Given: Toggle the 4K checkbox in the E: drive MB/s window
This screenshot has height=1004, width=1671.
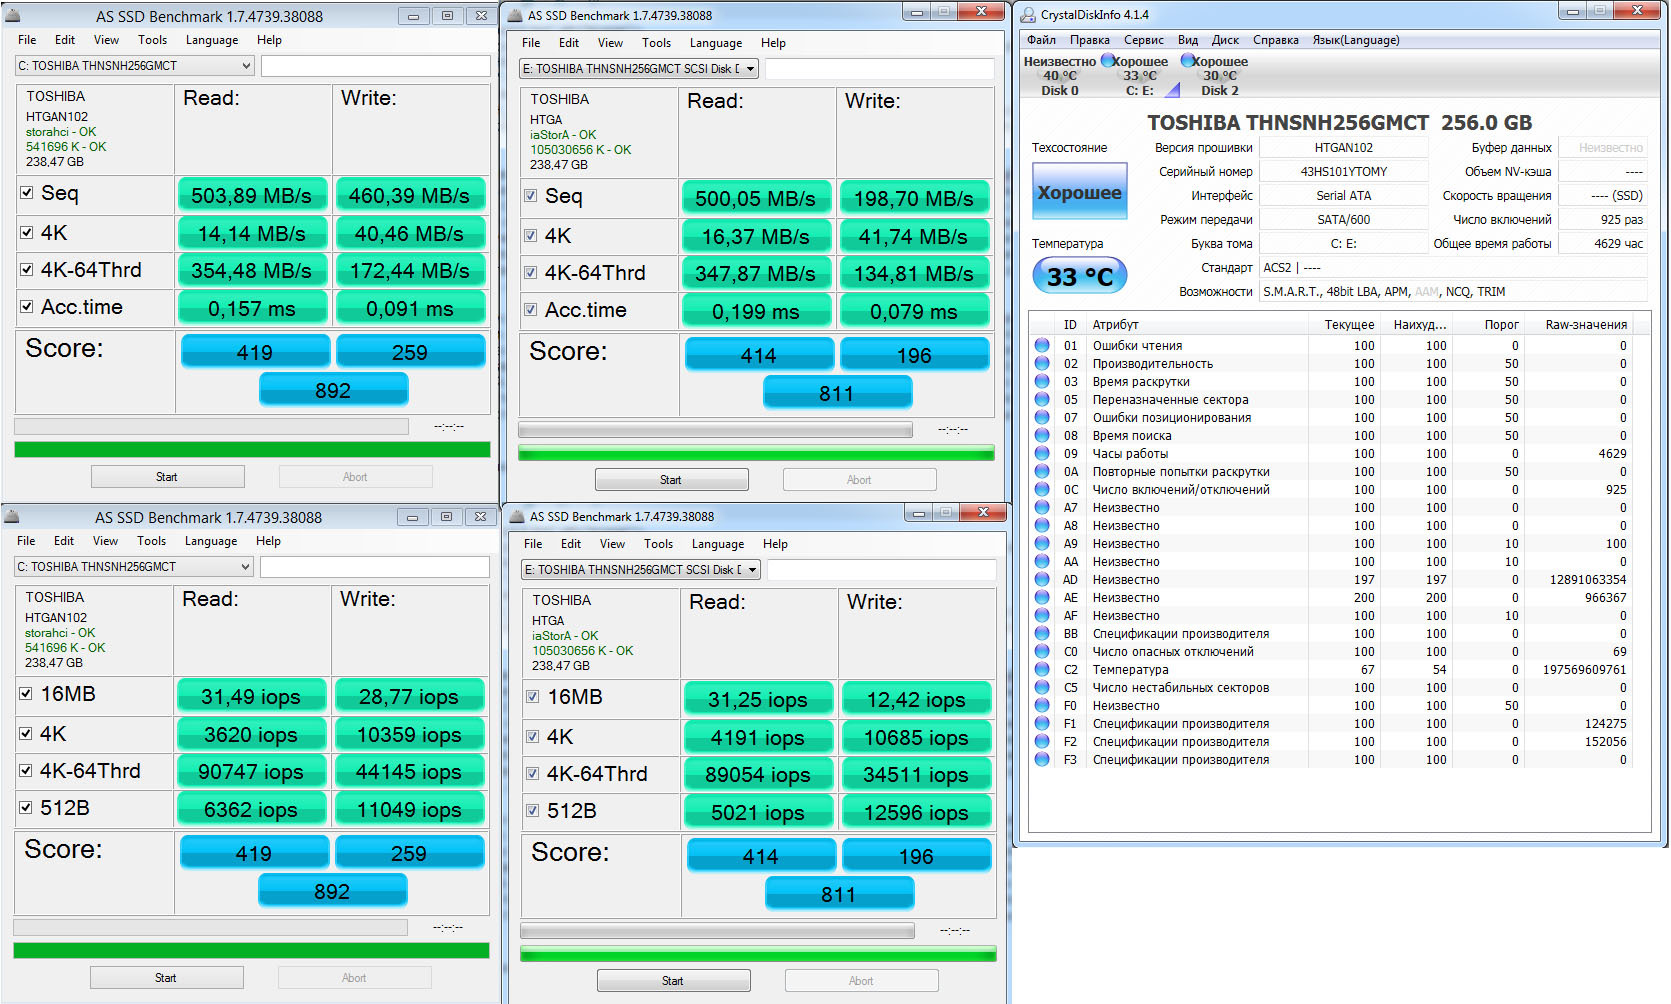Looking at the screenshot, I should (531, 236).
